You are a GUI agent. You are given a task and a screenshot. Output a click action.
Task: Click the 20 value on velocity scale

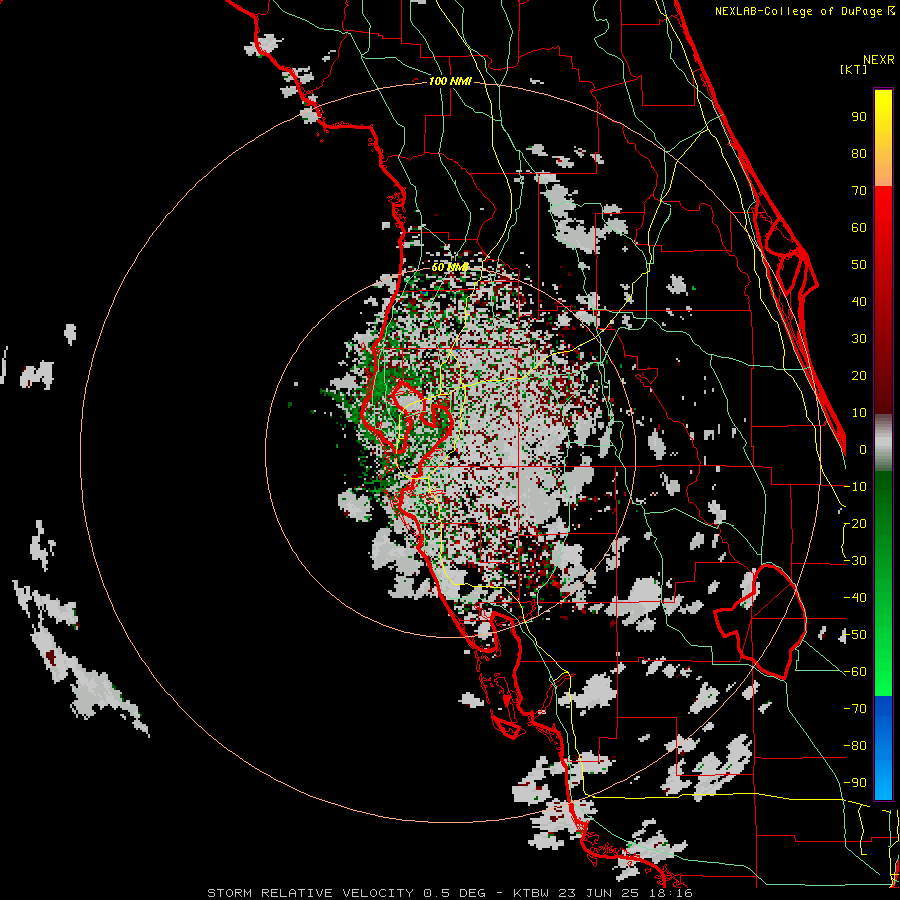pyautogui.click(x=859, y=376)
